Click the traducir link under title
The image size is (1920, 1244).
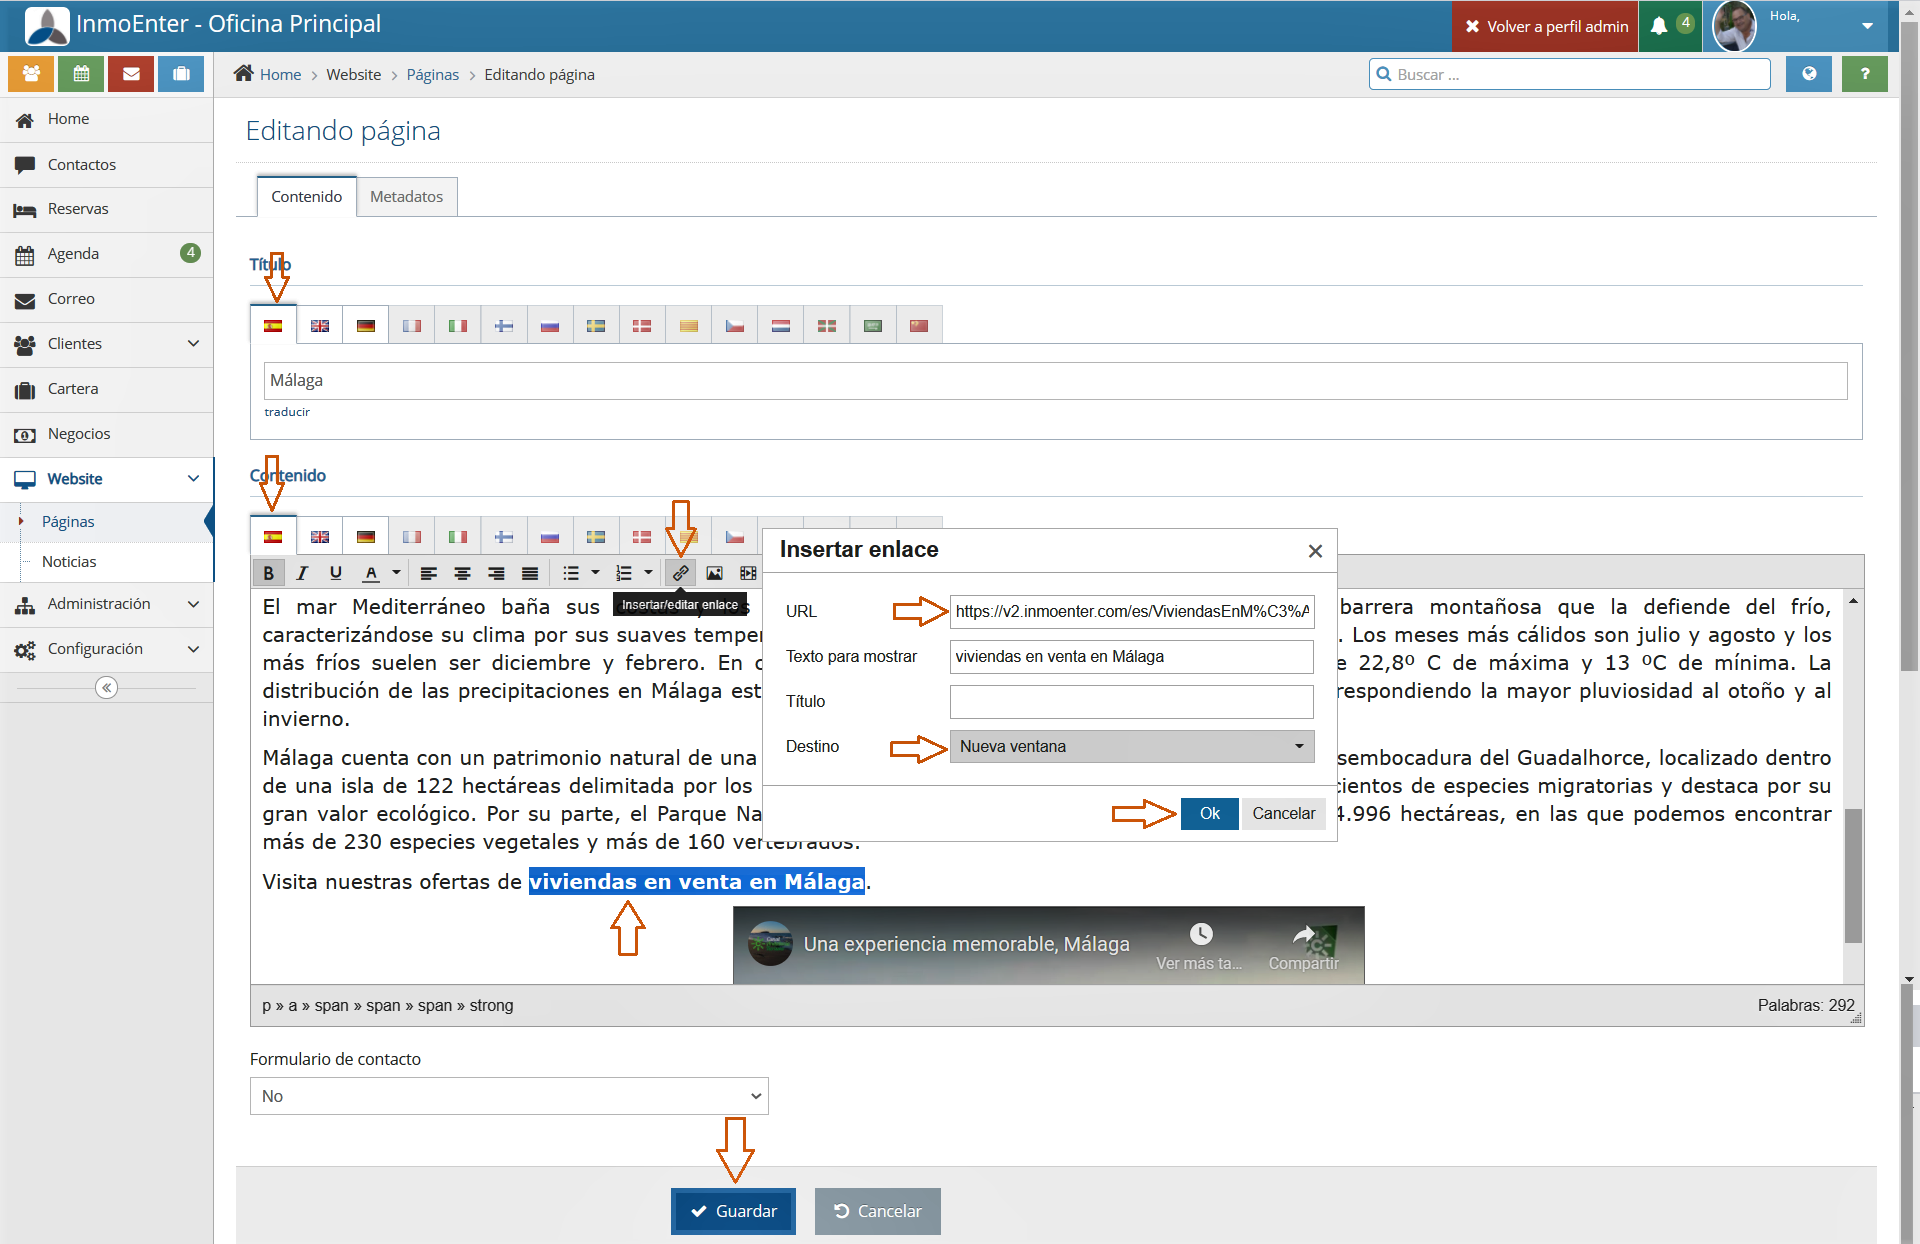pyautogui.click(x=287, y=412)
